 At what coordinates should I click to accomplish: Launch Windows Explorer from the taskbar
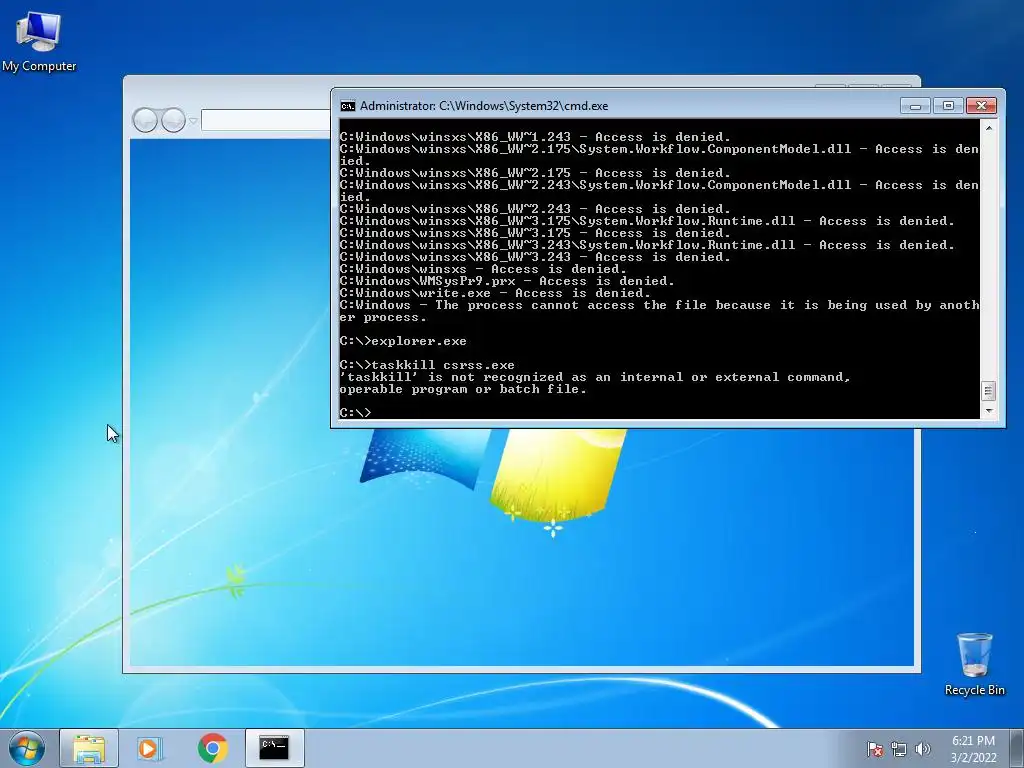click(x=89, y=748)
